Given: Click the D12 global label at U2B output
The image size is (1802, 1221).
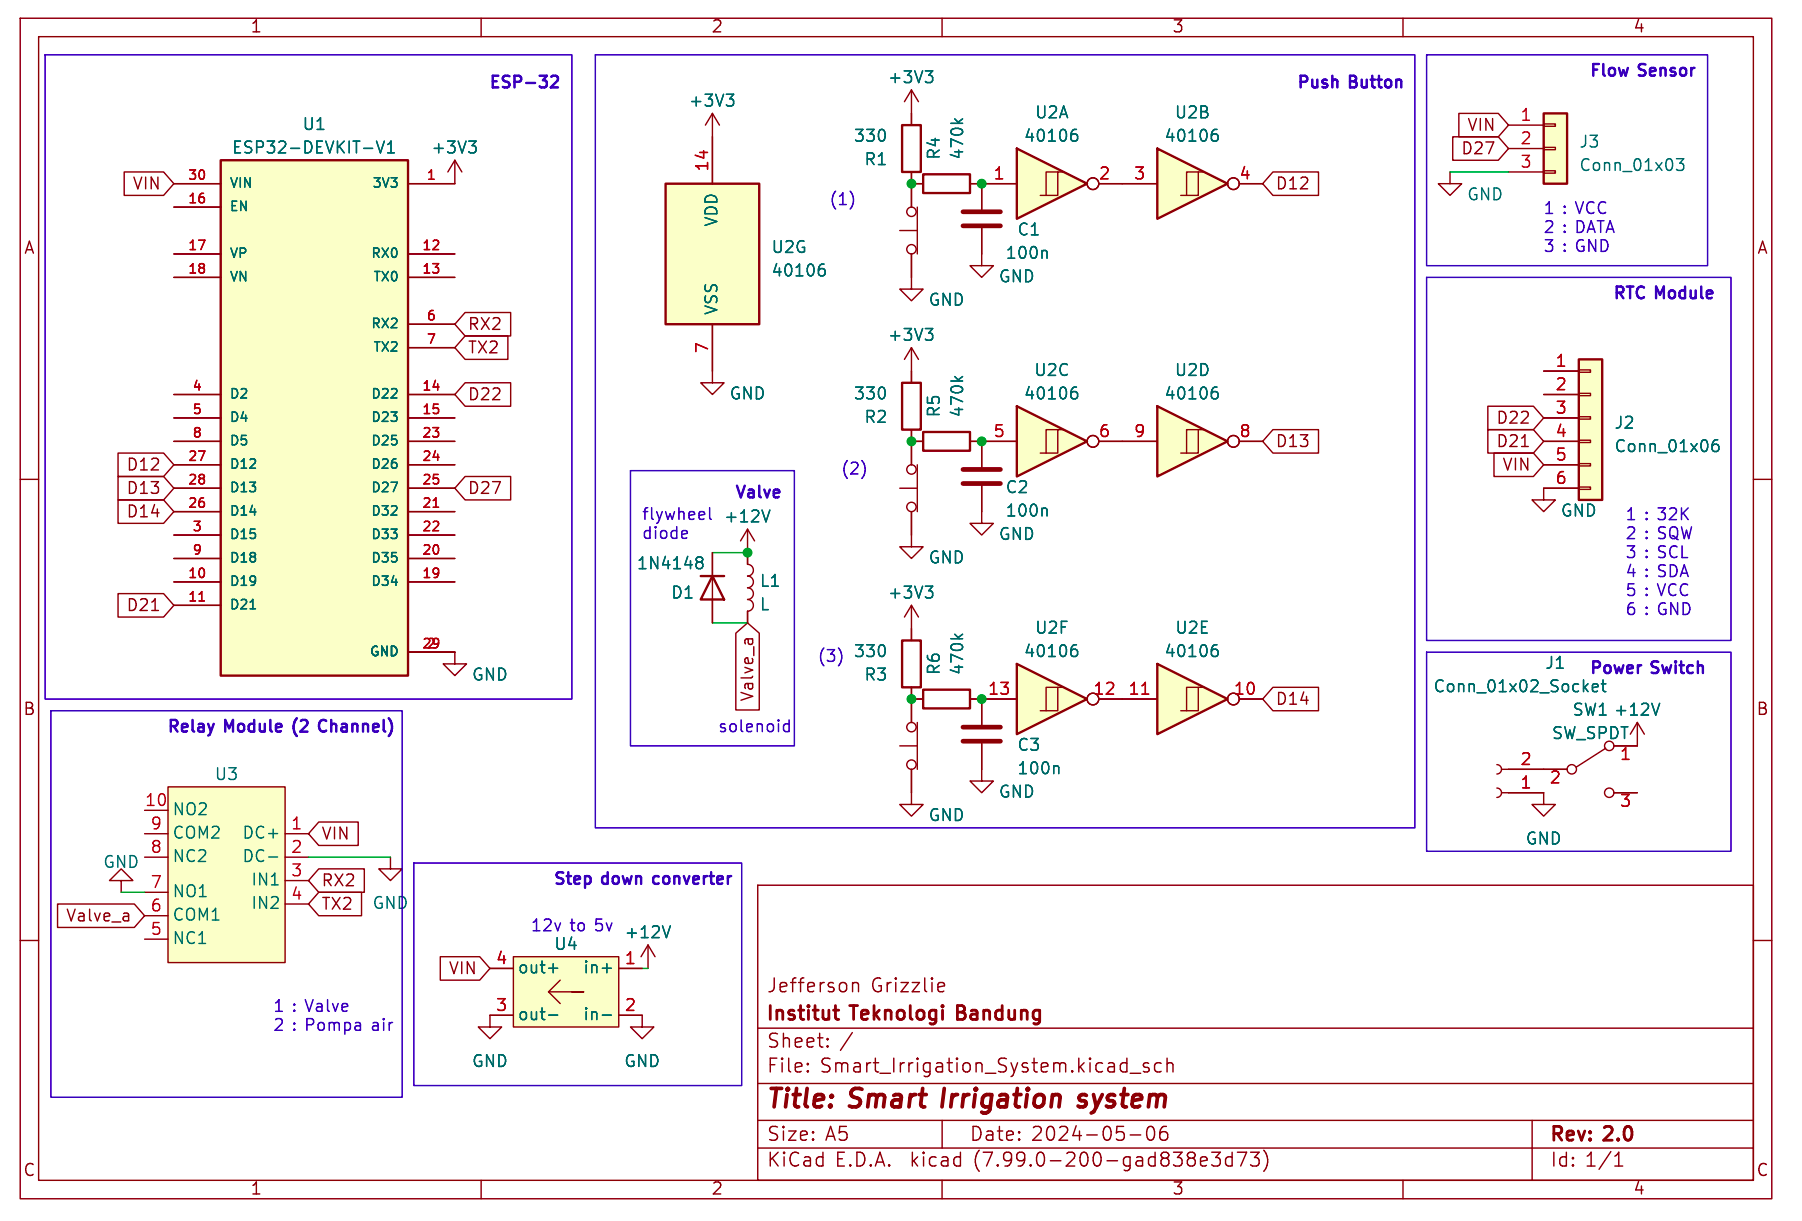Looking at the screenshot, I should pyautogui.click(x=1291, y=184).
